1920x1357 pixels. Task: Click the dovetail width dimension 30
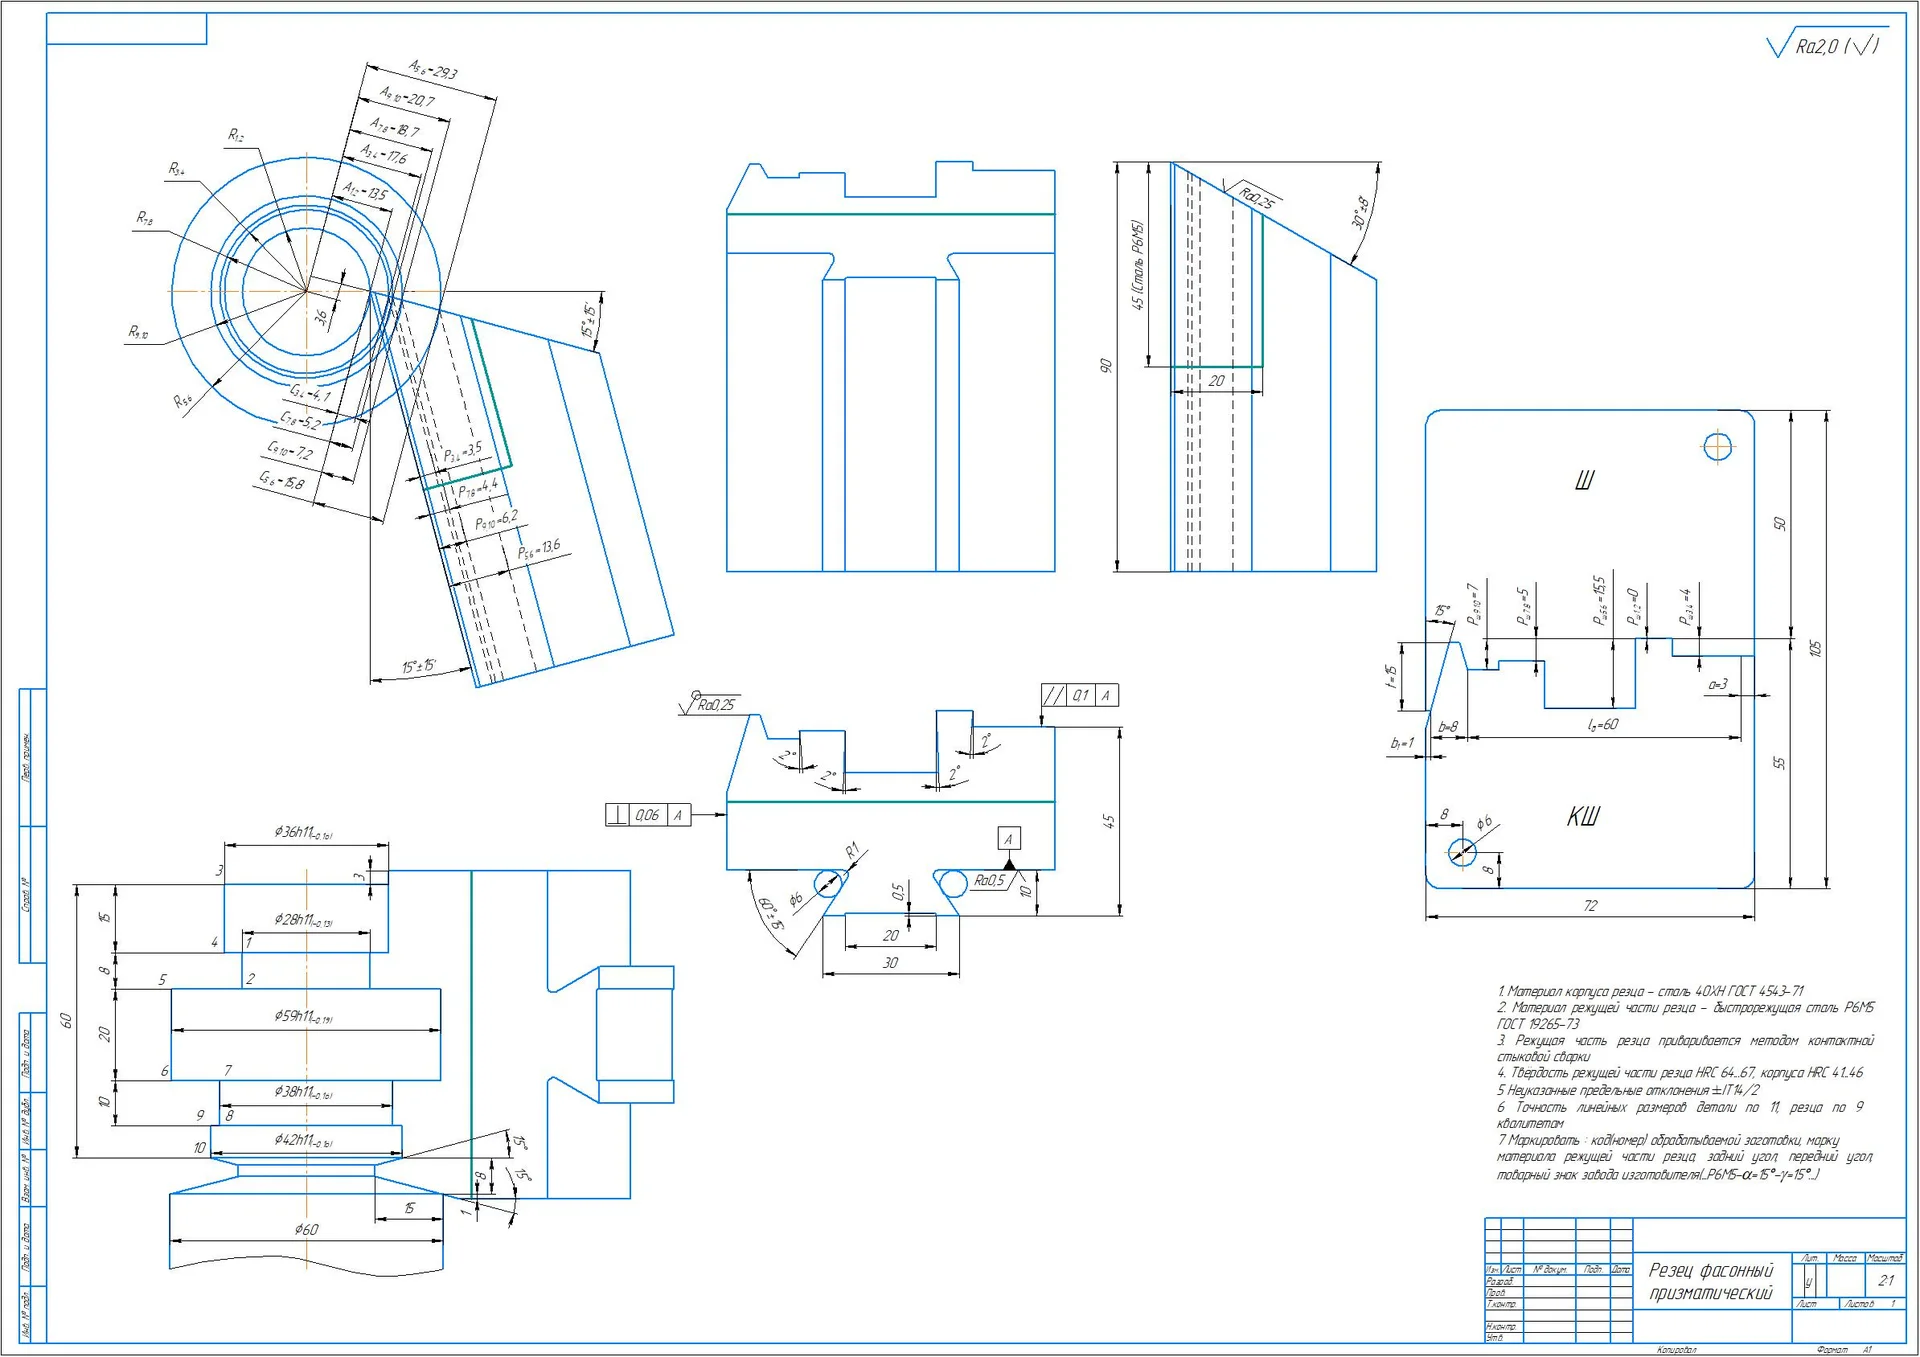tap(890, 962)
